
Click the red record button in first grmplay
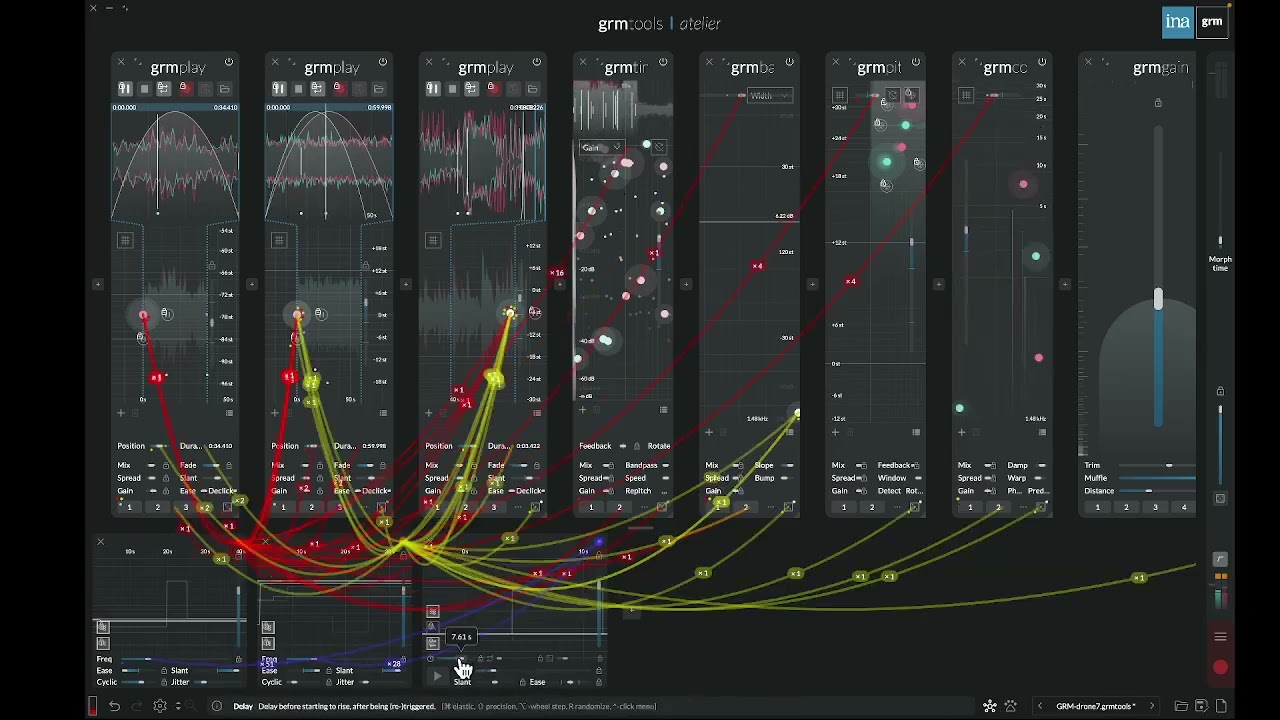pos(184,88)
